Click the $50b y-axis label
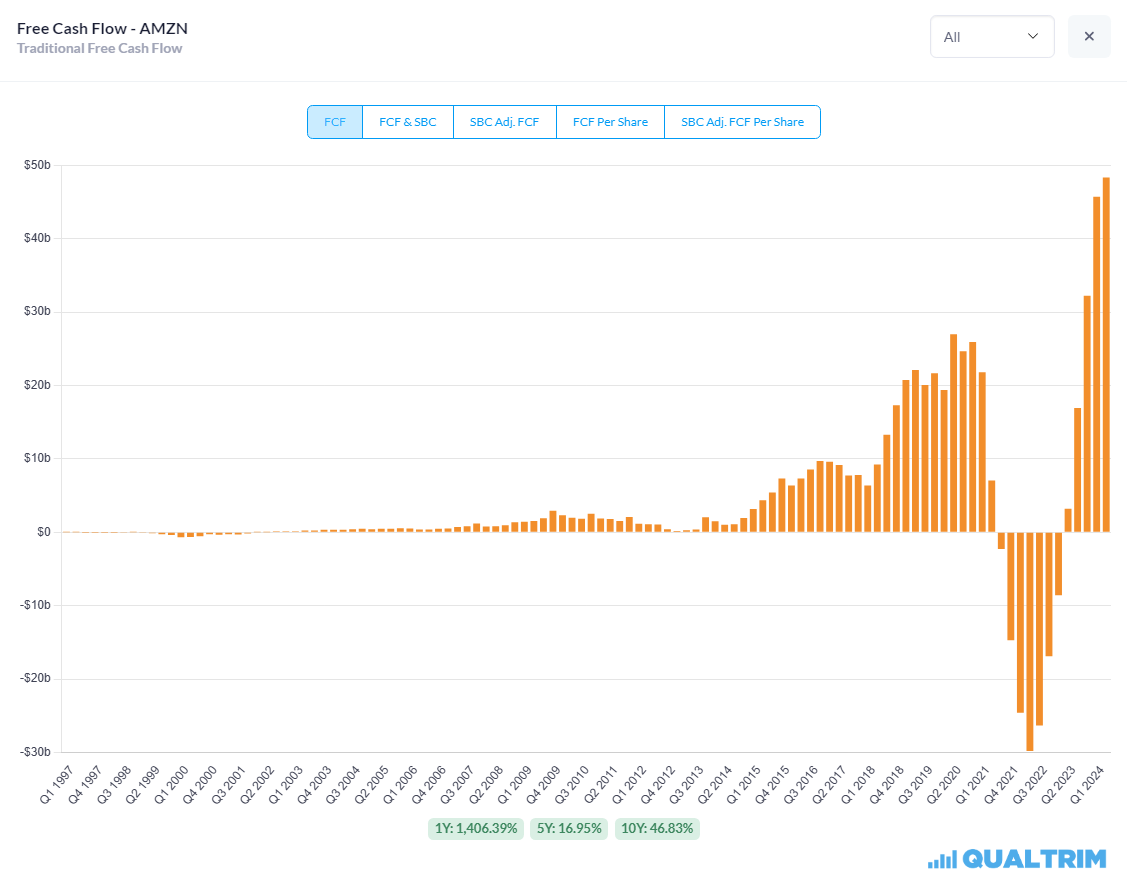Image resolution: width=1127 pixels, height=885 pixels. (37, 165)
